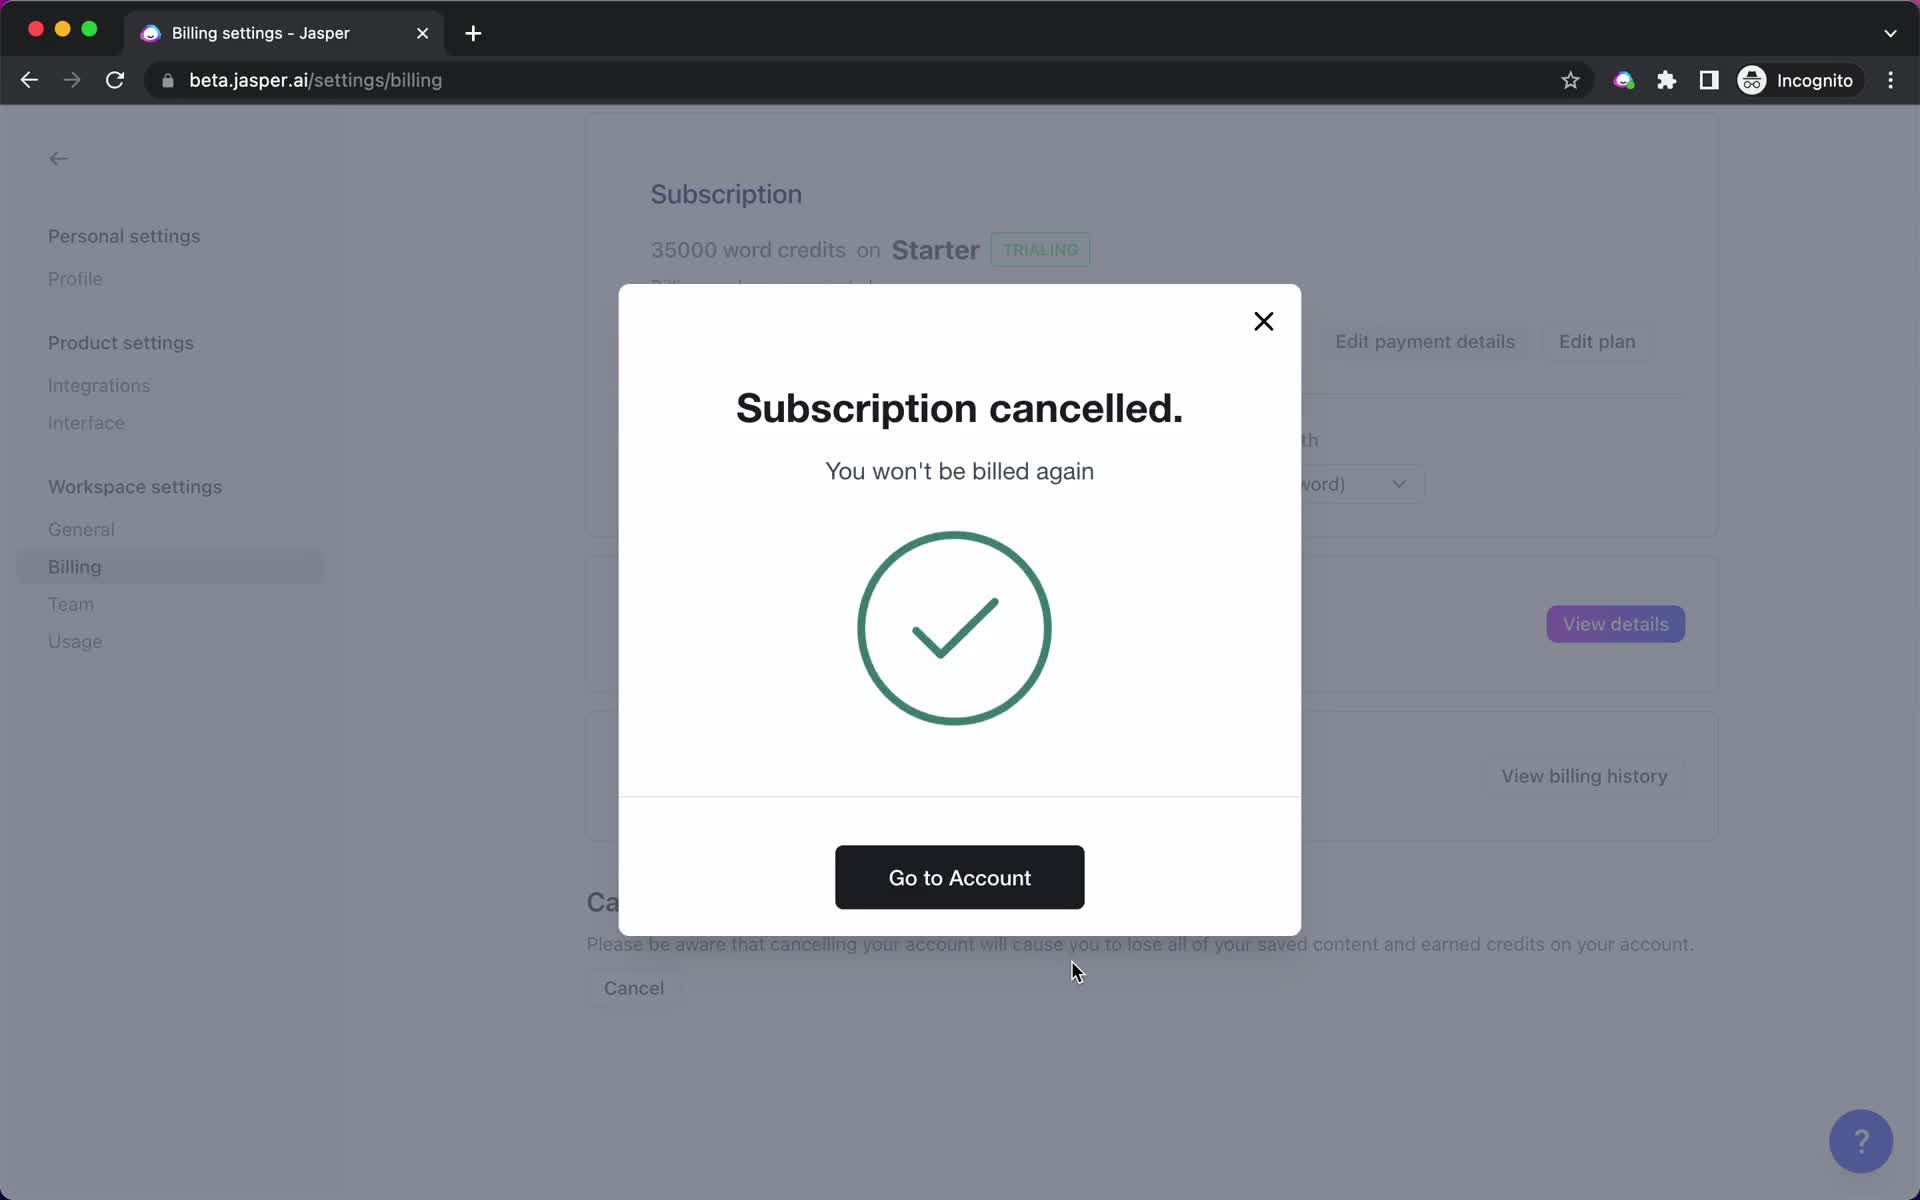Click Go to Account button

959,876
